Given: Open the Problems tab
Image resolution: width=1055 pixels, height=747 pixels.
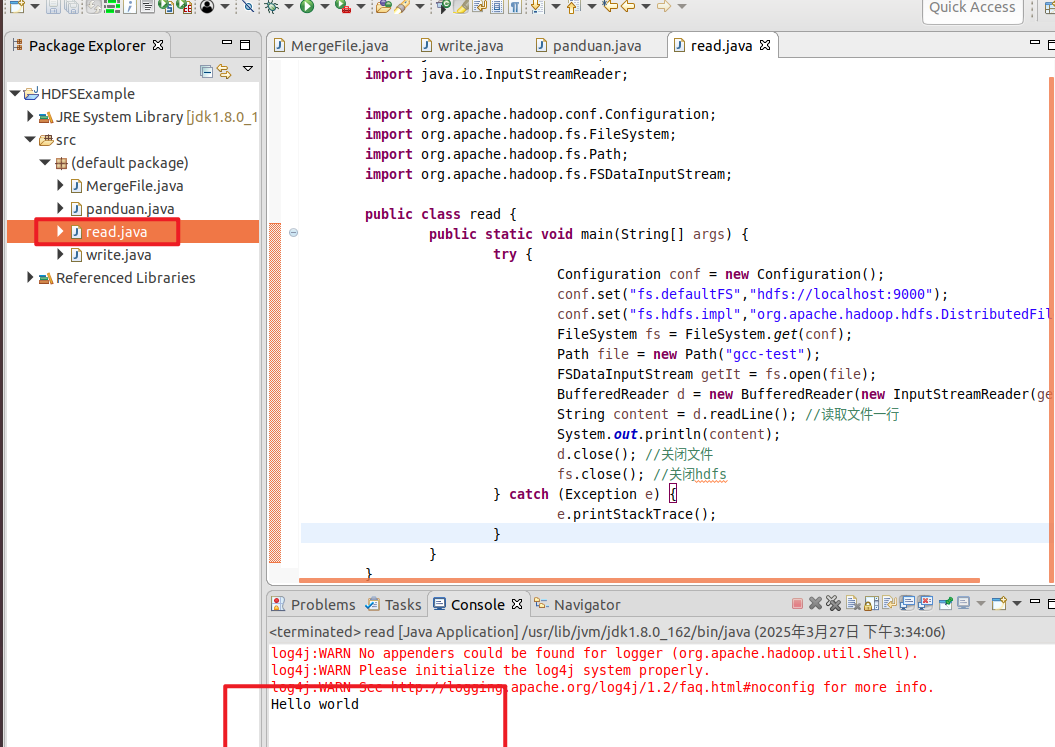Looking at the screenshot, I should click(322, 604).
